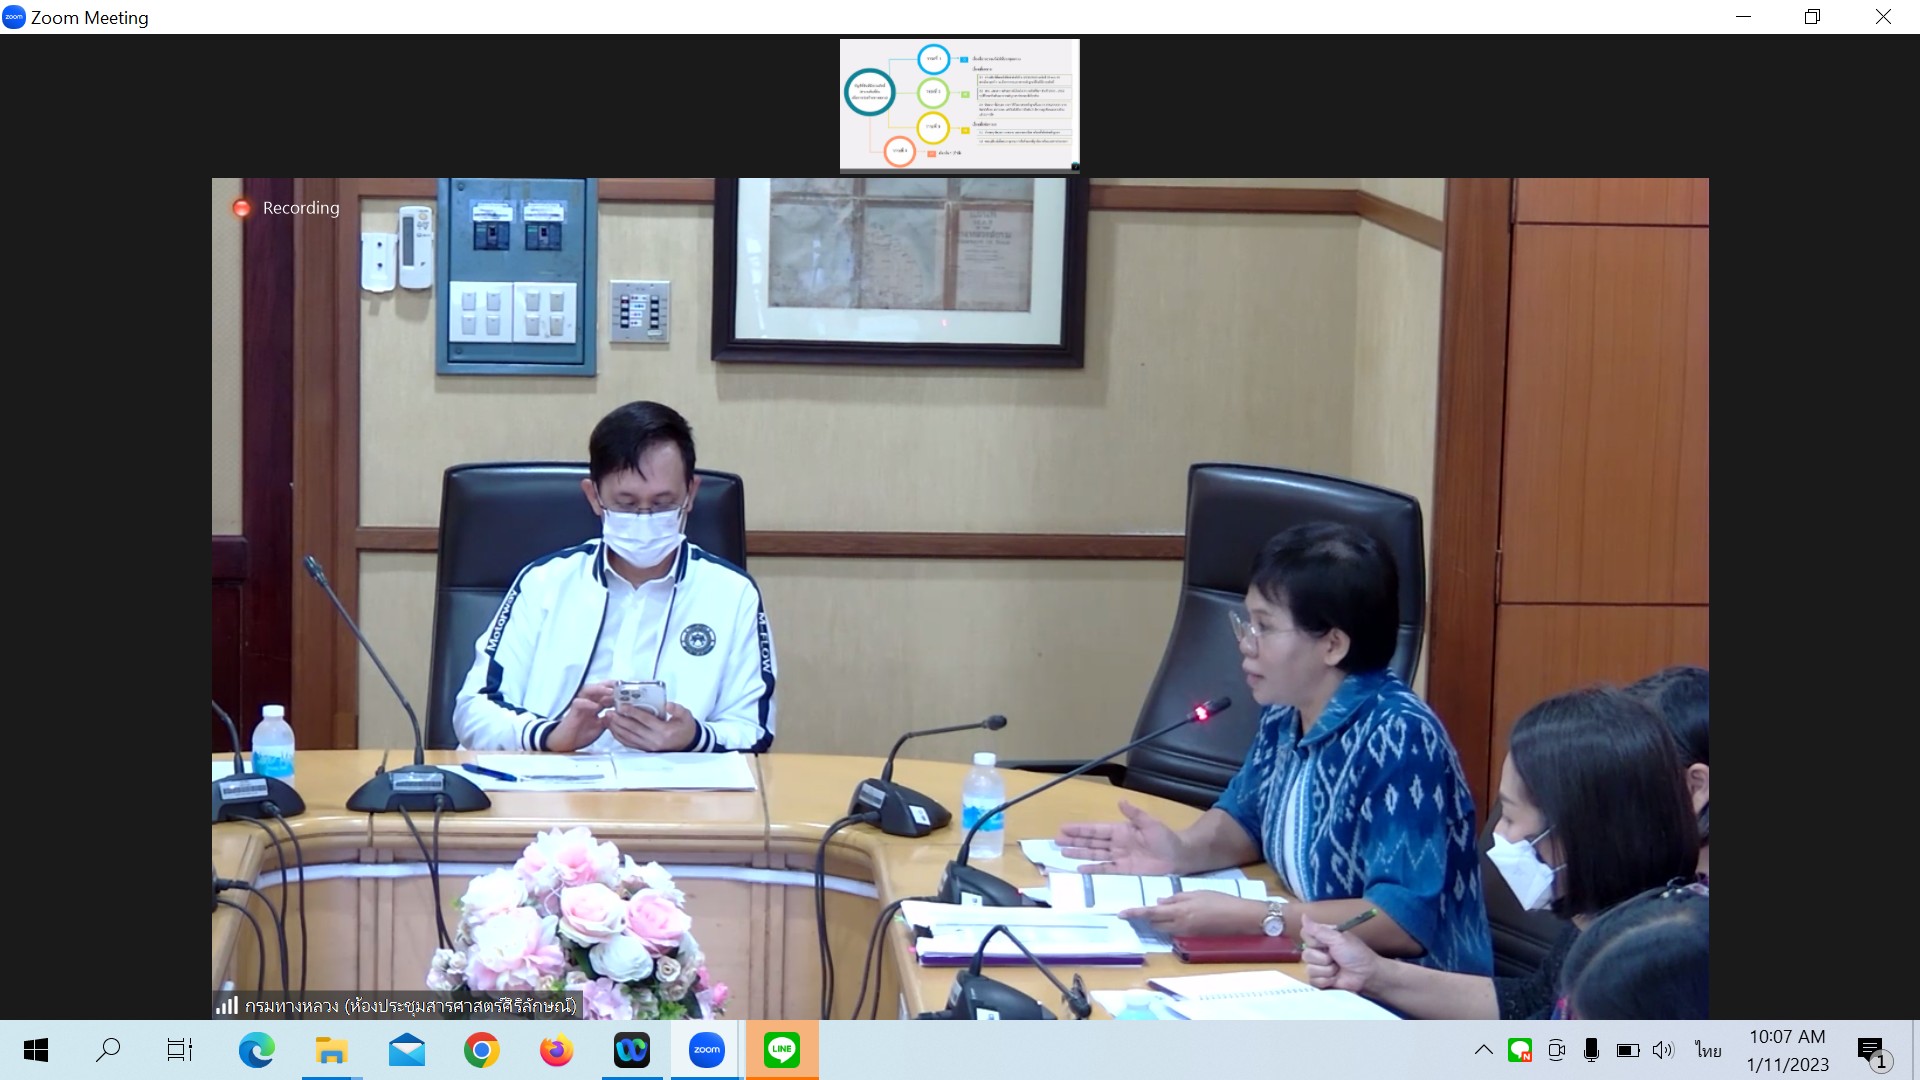Click the microphone tray icon
Screen dimensions: 1920x1080
pos(1591,1050)
